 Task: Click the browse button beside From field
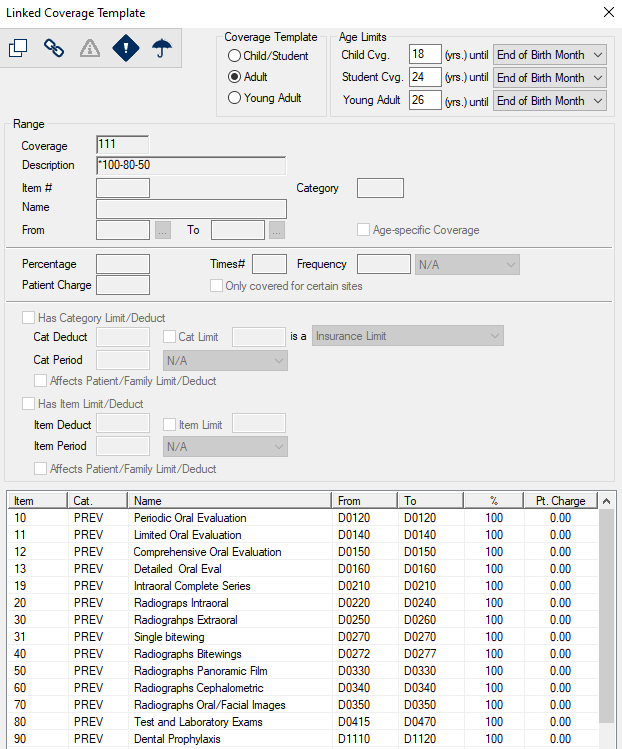(x=164, y=231)
